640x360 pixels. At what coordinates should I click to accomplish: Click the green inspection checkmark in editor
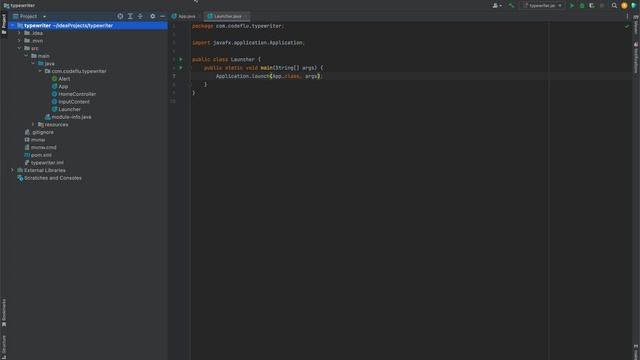click(x=627, y=27)
